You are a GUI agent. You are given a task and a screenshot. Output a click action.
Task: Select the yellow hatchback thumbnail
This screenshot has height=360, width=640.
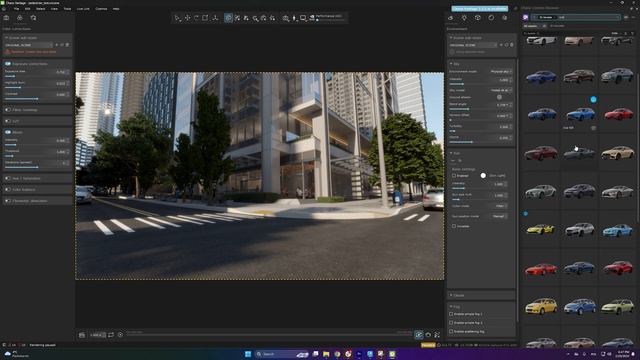(541, 307)
